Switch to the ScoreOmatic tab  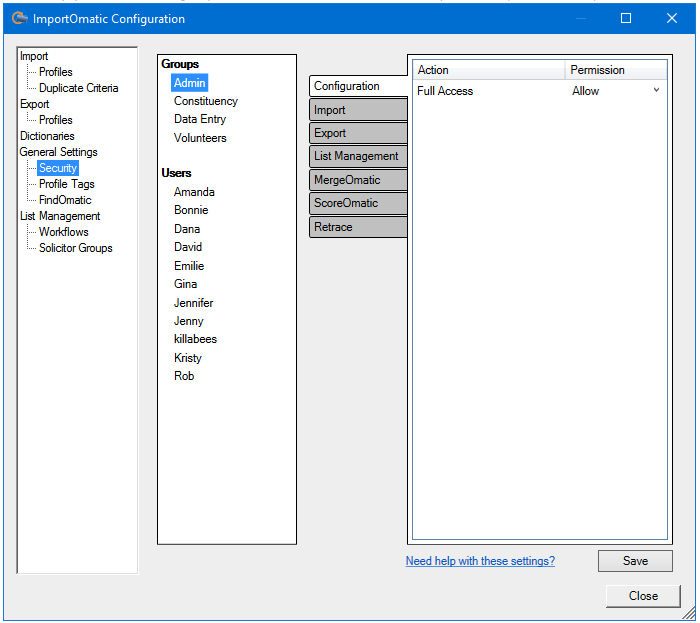point(358,203)
